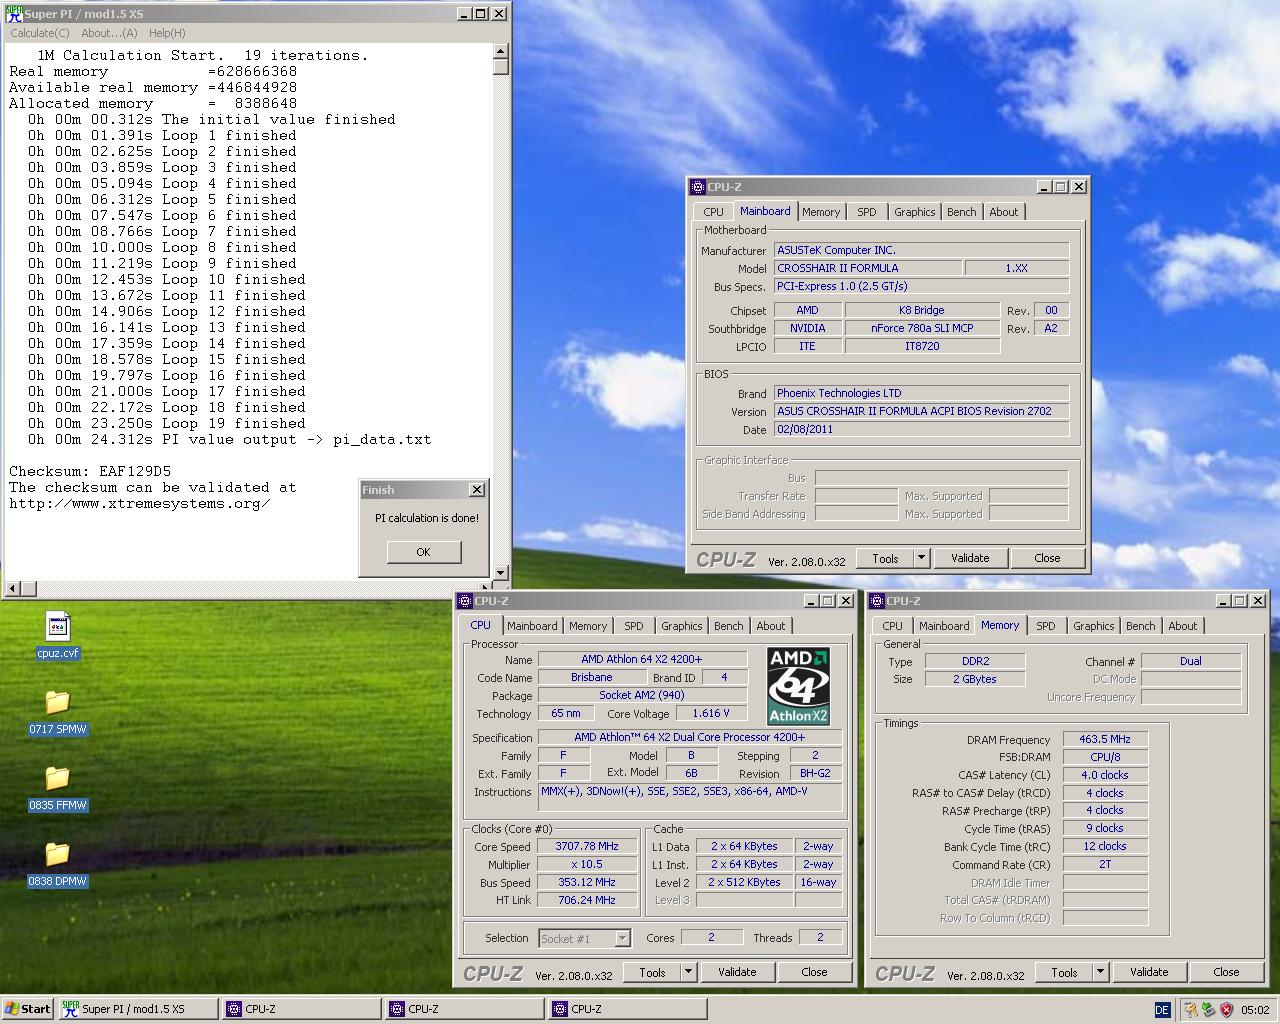Expand Tools dropdown arrow in Memory CPU-Z window
Viewport: 1280px width, 1024px height.
point(1100,972)
